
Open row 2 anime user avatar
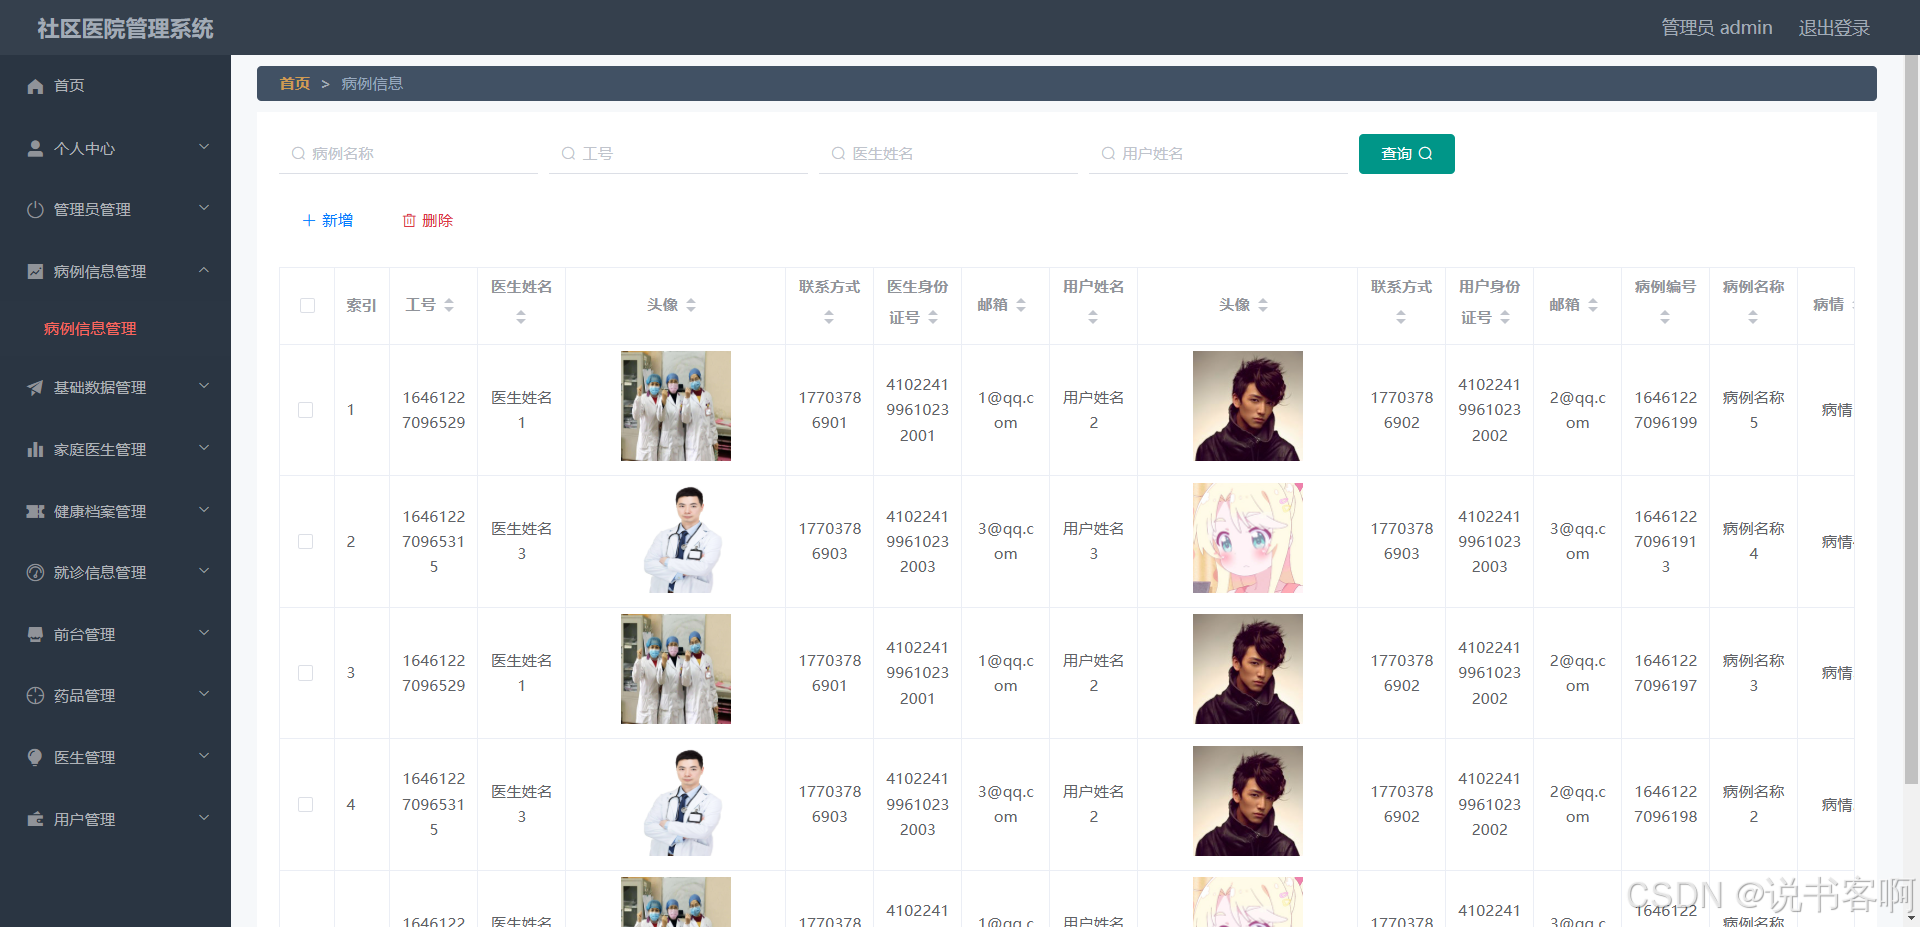click(x=1248, y=538)
